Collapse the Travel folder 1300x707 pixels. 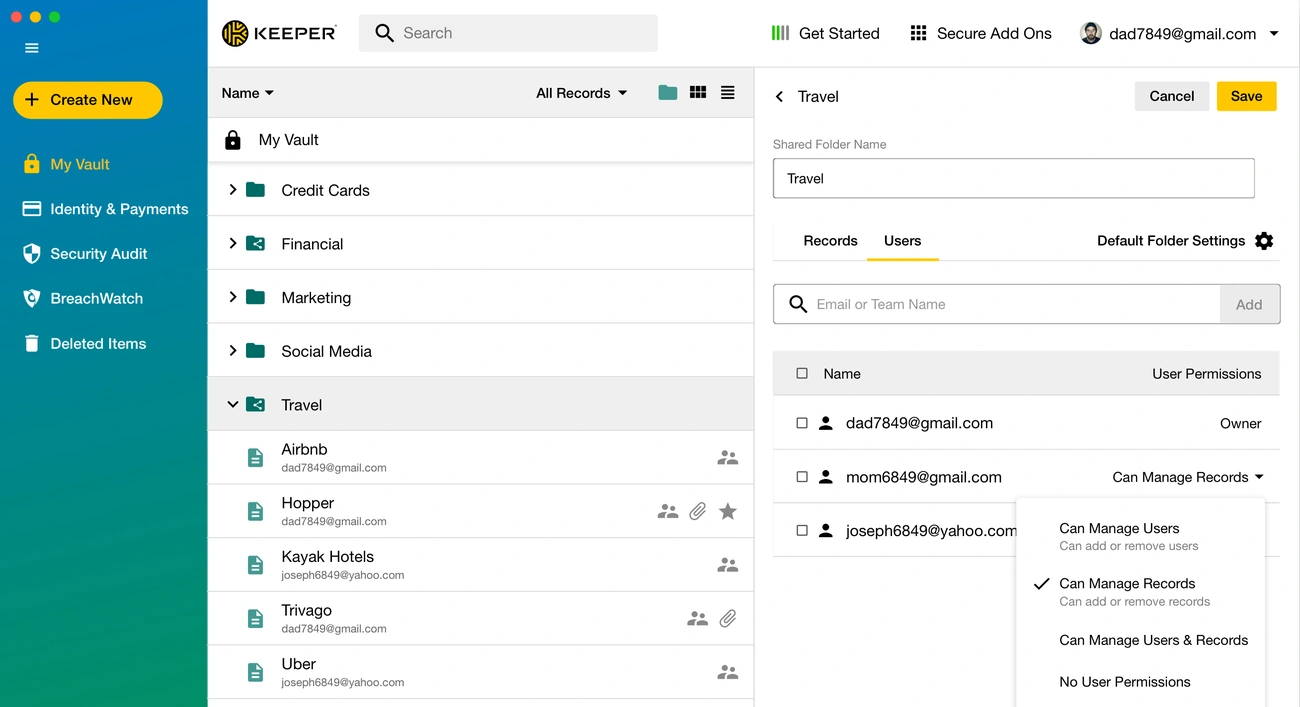tap(232, 404)
